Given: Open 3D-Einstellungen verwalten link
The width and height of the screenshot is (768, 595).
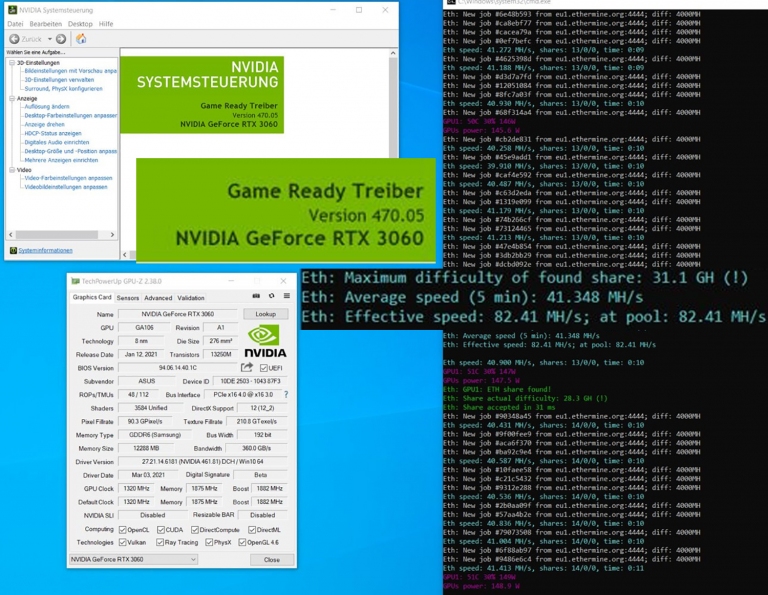Looking at the screenshot, I should click(x=59, y=80).
